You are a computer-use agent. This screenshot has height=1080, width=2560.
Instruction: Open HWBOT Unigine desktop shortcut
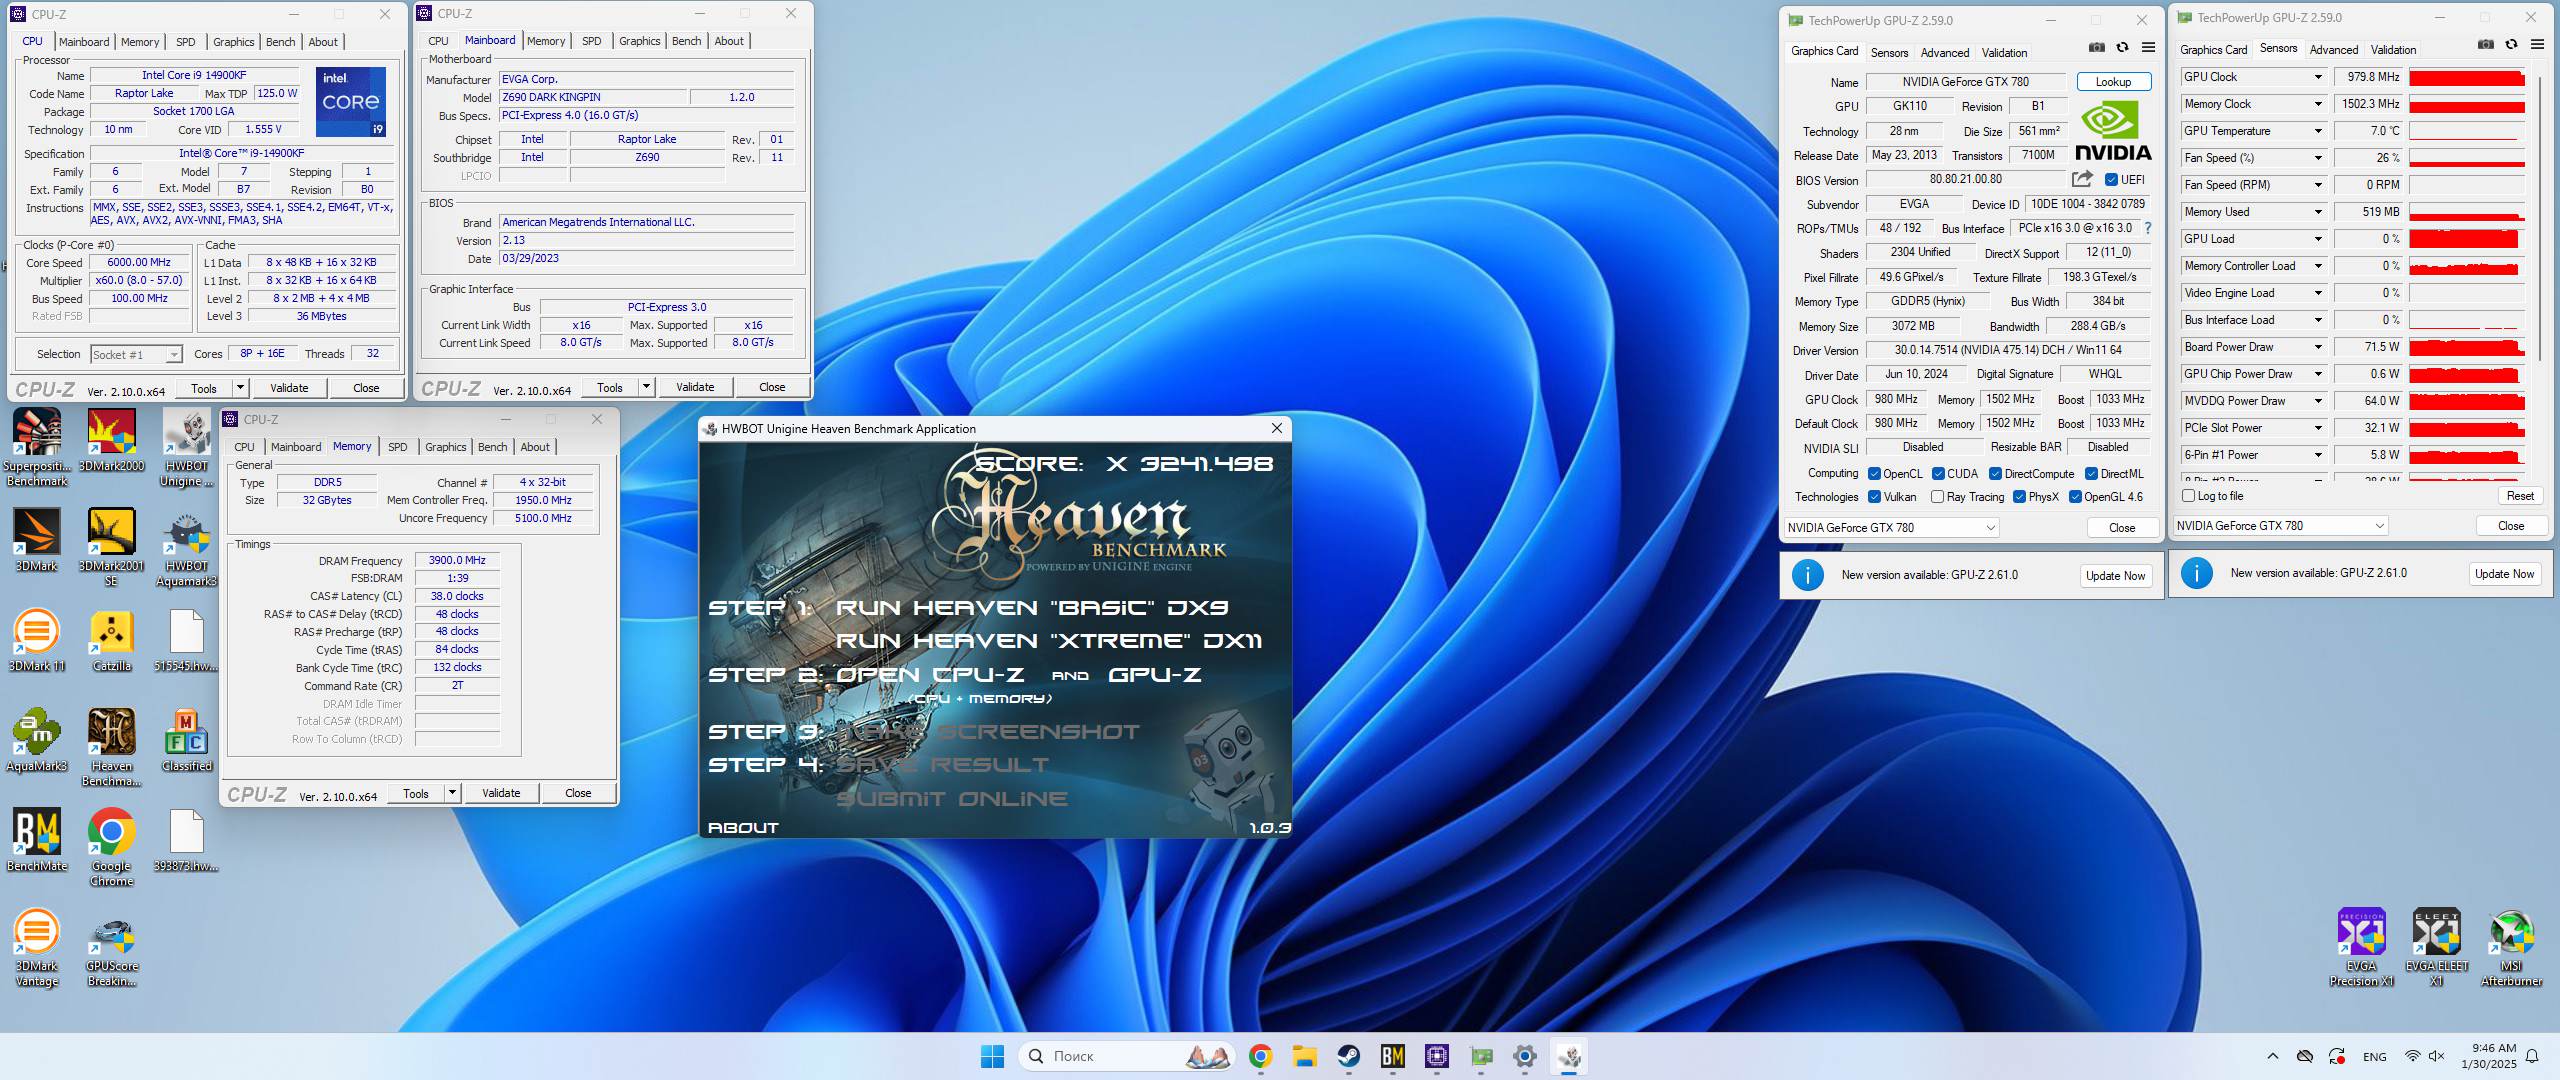(x=187, y=446)
